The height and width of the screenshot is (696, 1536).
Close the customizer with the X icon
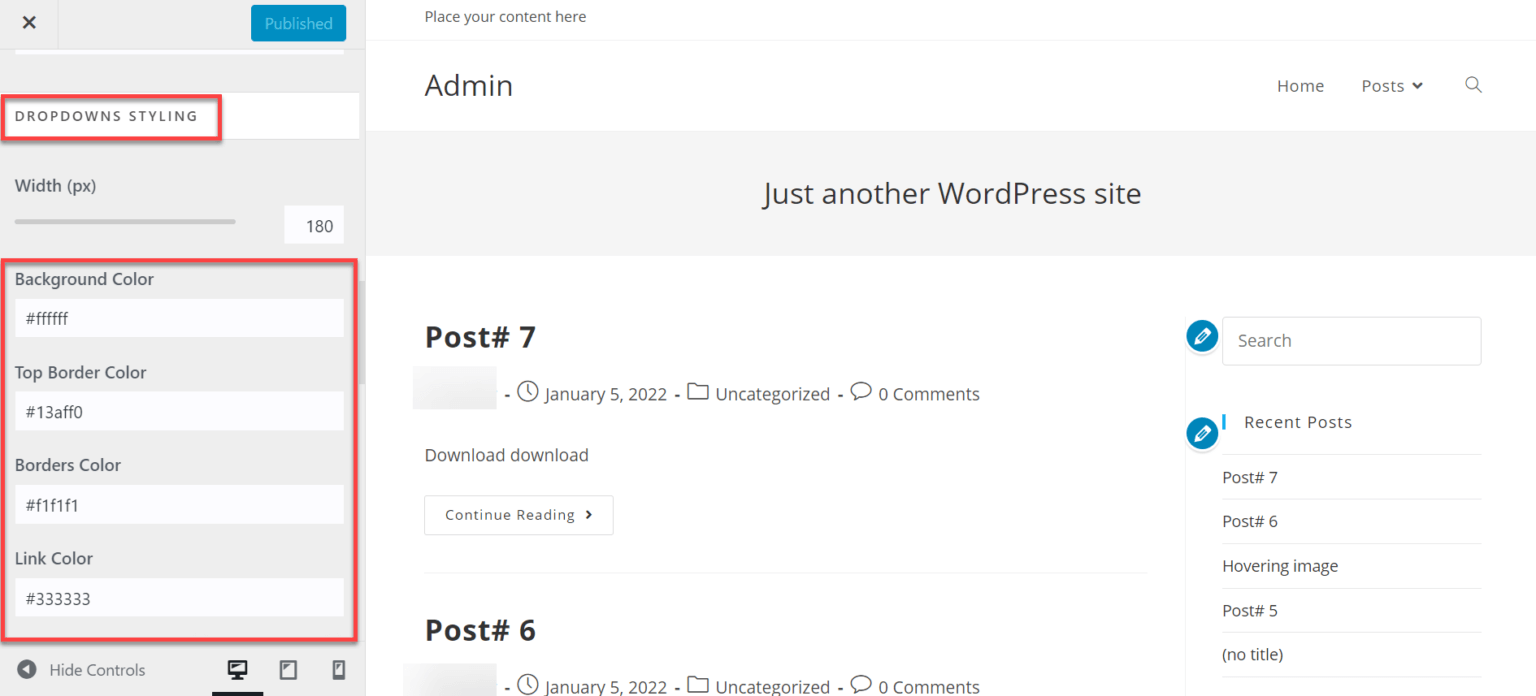[x=29, y=22]
